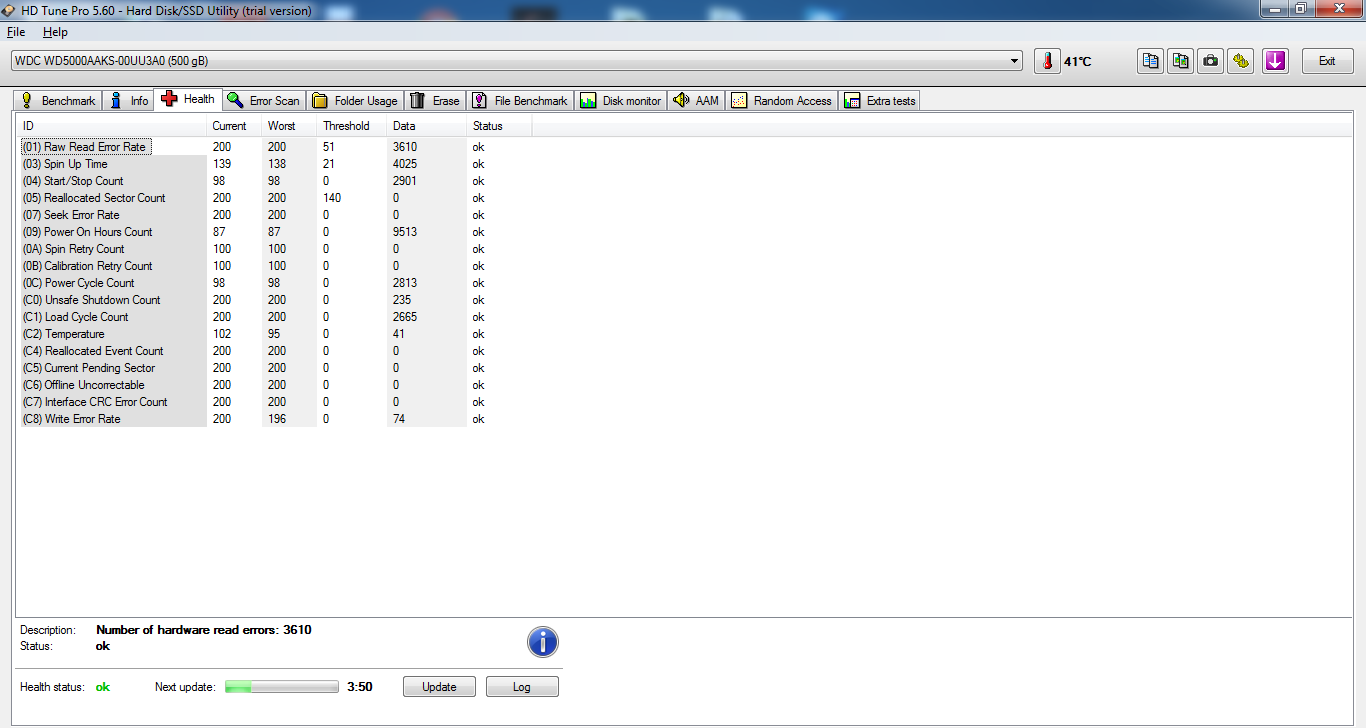Click the Worst column header
Viewport: 1366px width, 728px height.
[289, 126]
